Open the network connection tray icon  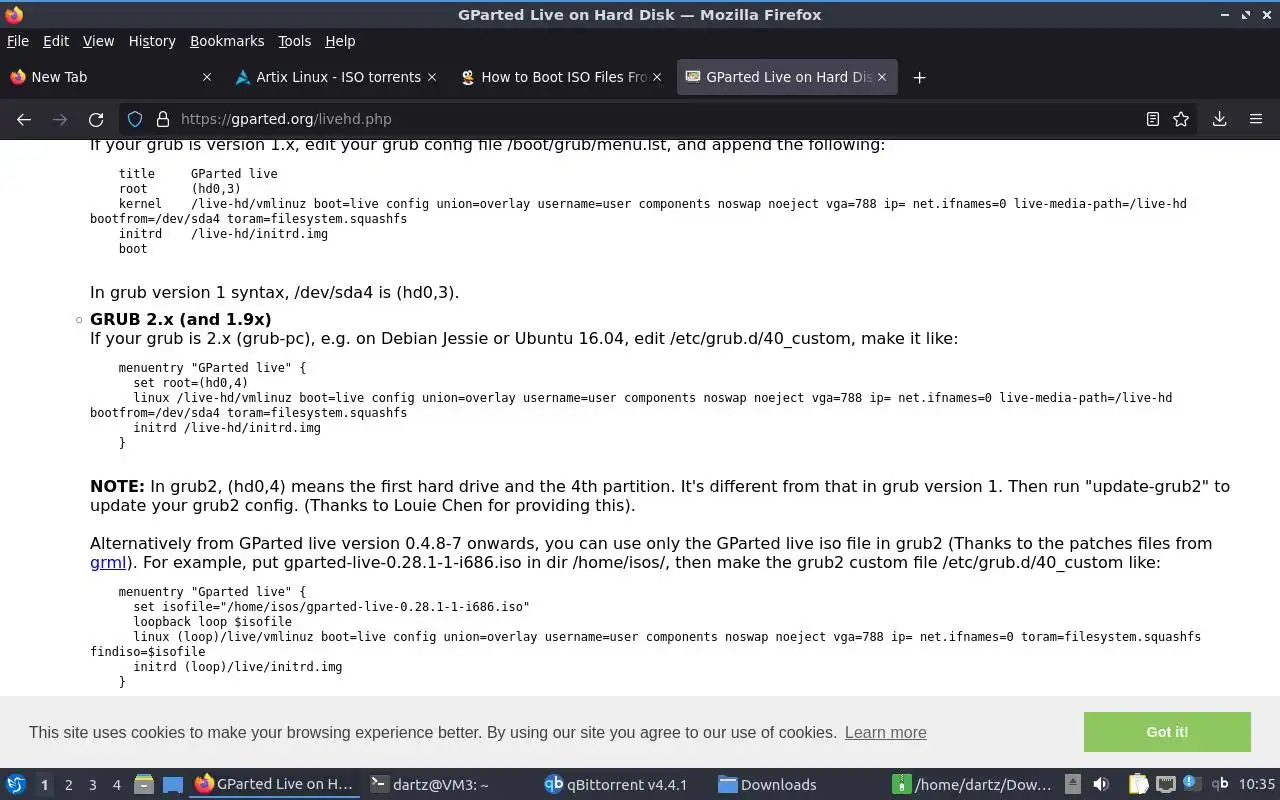click(1165, 784)
